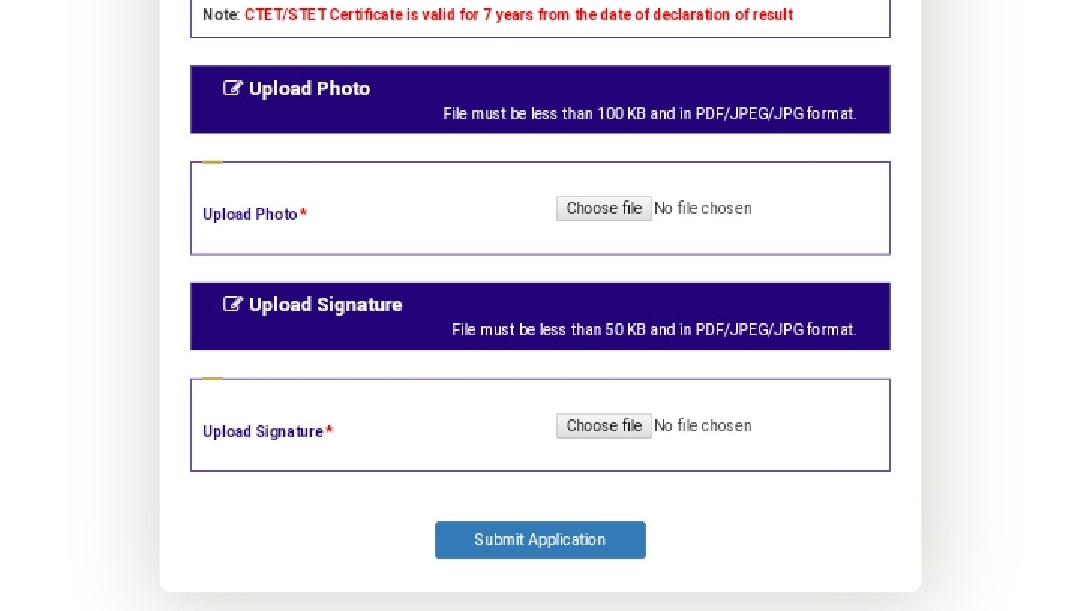Click the edit icon beside Upload Signature heading
The image size is (1080, 611).
click(233, 304)
